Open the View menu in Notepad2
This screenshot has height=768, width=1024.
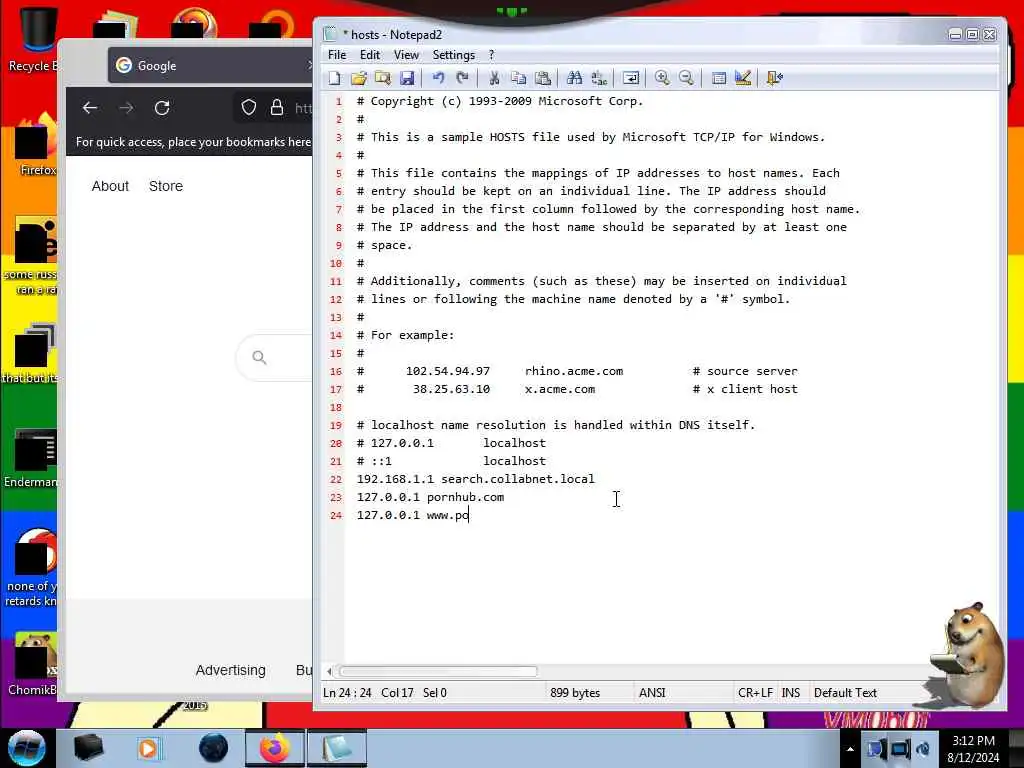tap(406, 55)
